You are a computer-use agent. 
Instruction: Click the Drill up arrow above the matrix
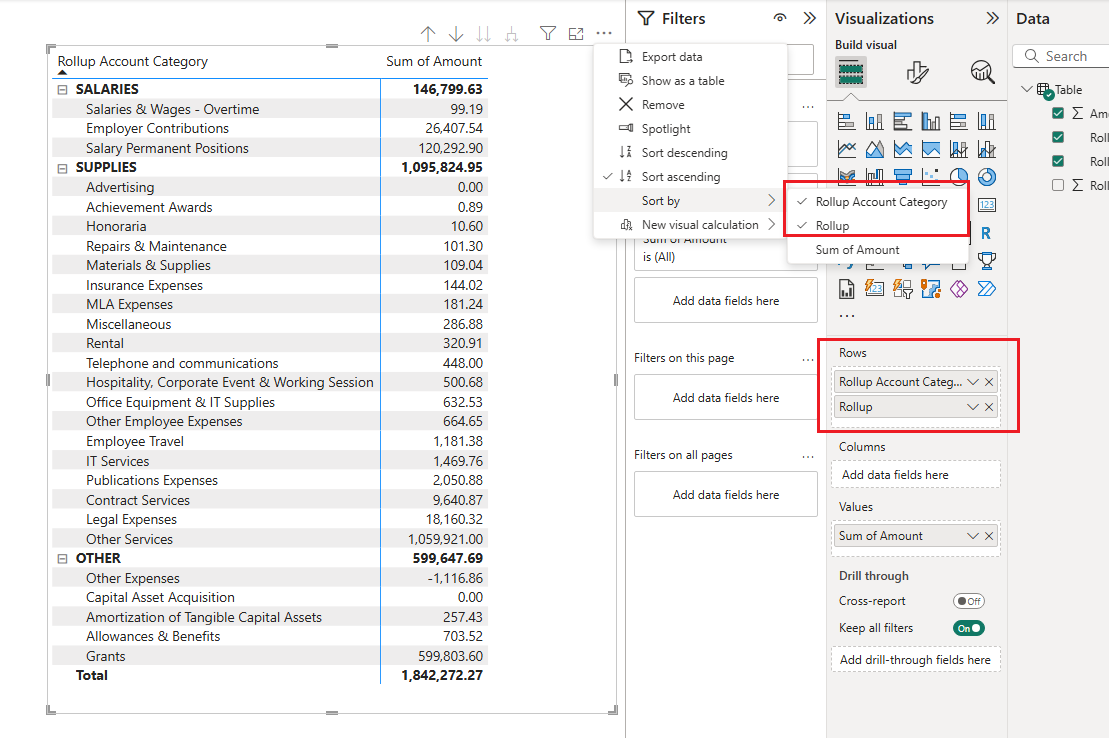click(428, 33)
